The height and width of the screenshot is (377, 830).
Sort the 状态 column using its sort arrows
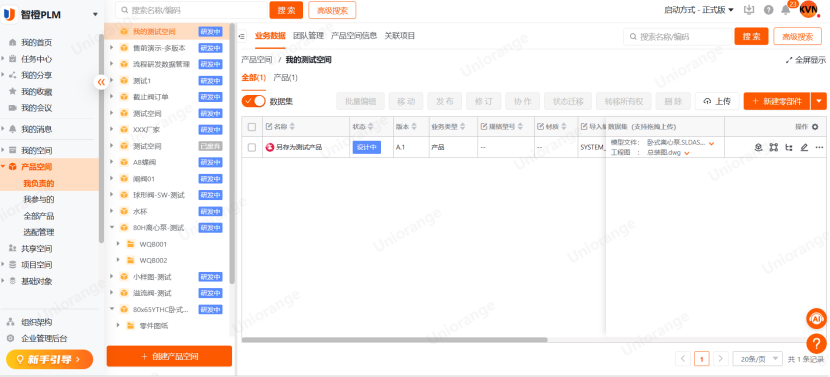371,127
